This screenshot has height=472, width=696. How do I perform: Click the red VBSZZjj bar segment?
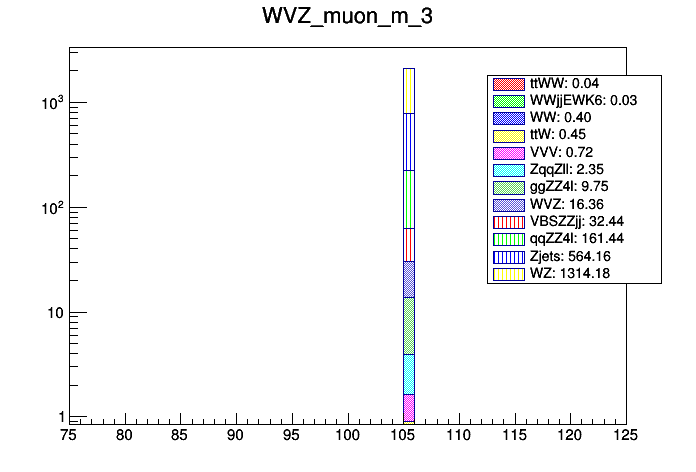click(408, 244)
